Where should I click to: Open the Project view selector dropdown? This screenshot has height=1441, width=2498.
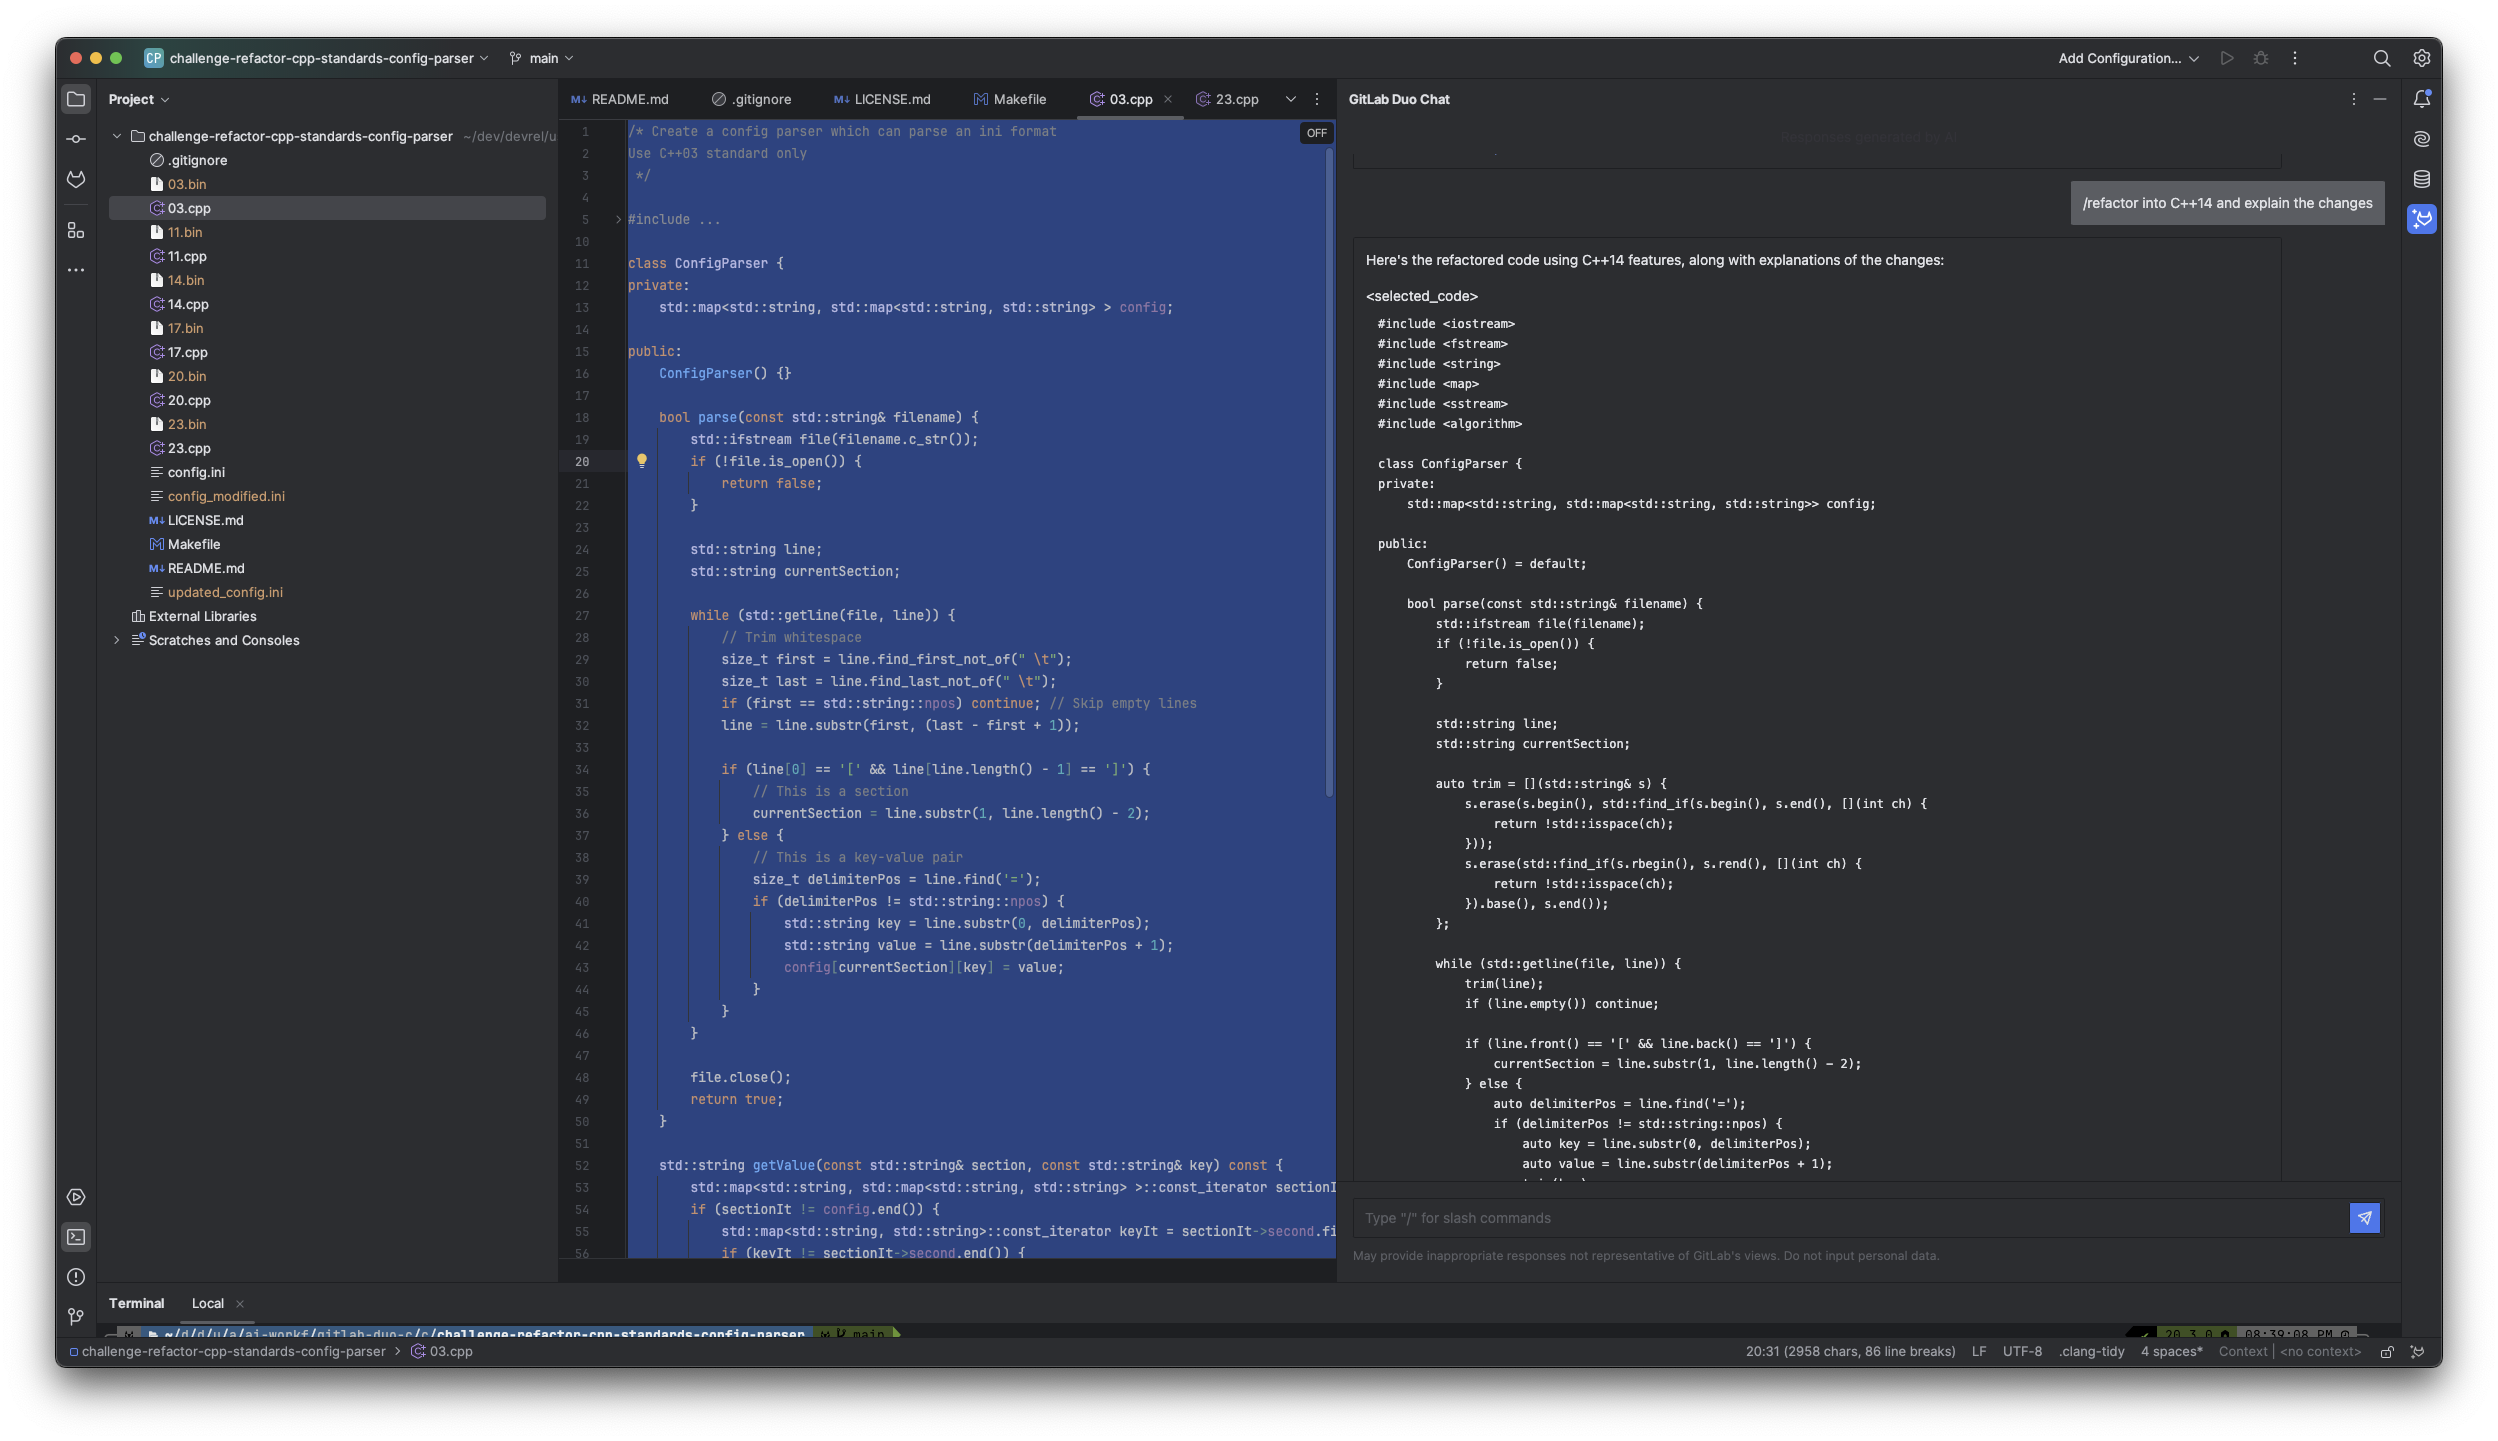coord(139,99)
